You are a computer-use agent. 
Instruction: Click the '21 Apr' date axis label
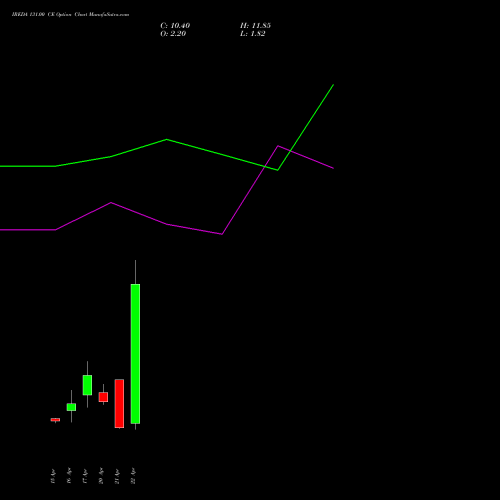[117, 476]
